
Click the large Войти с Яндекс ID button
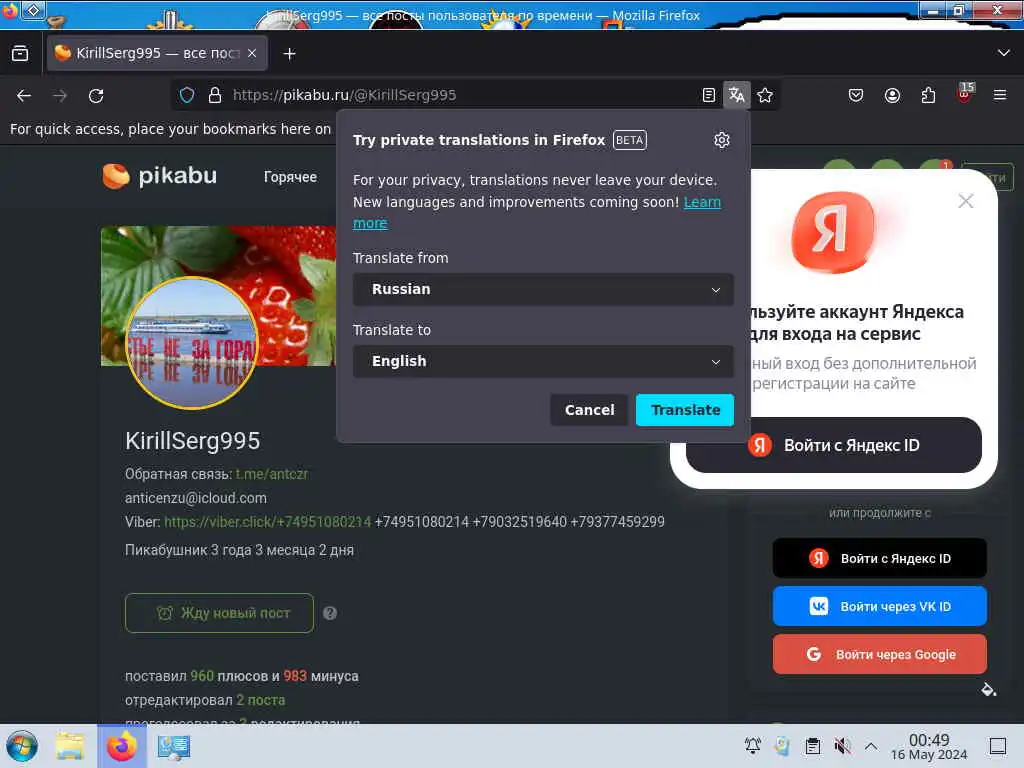833,445
